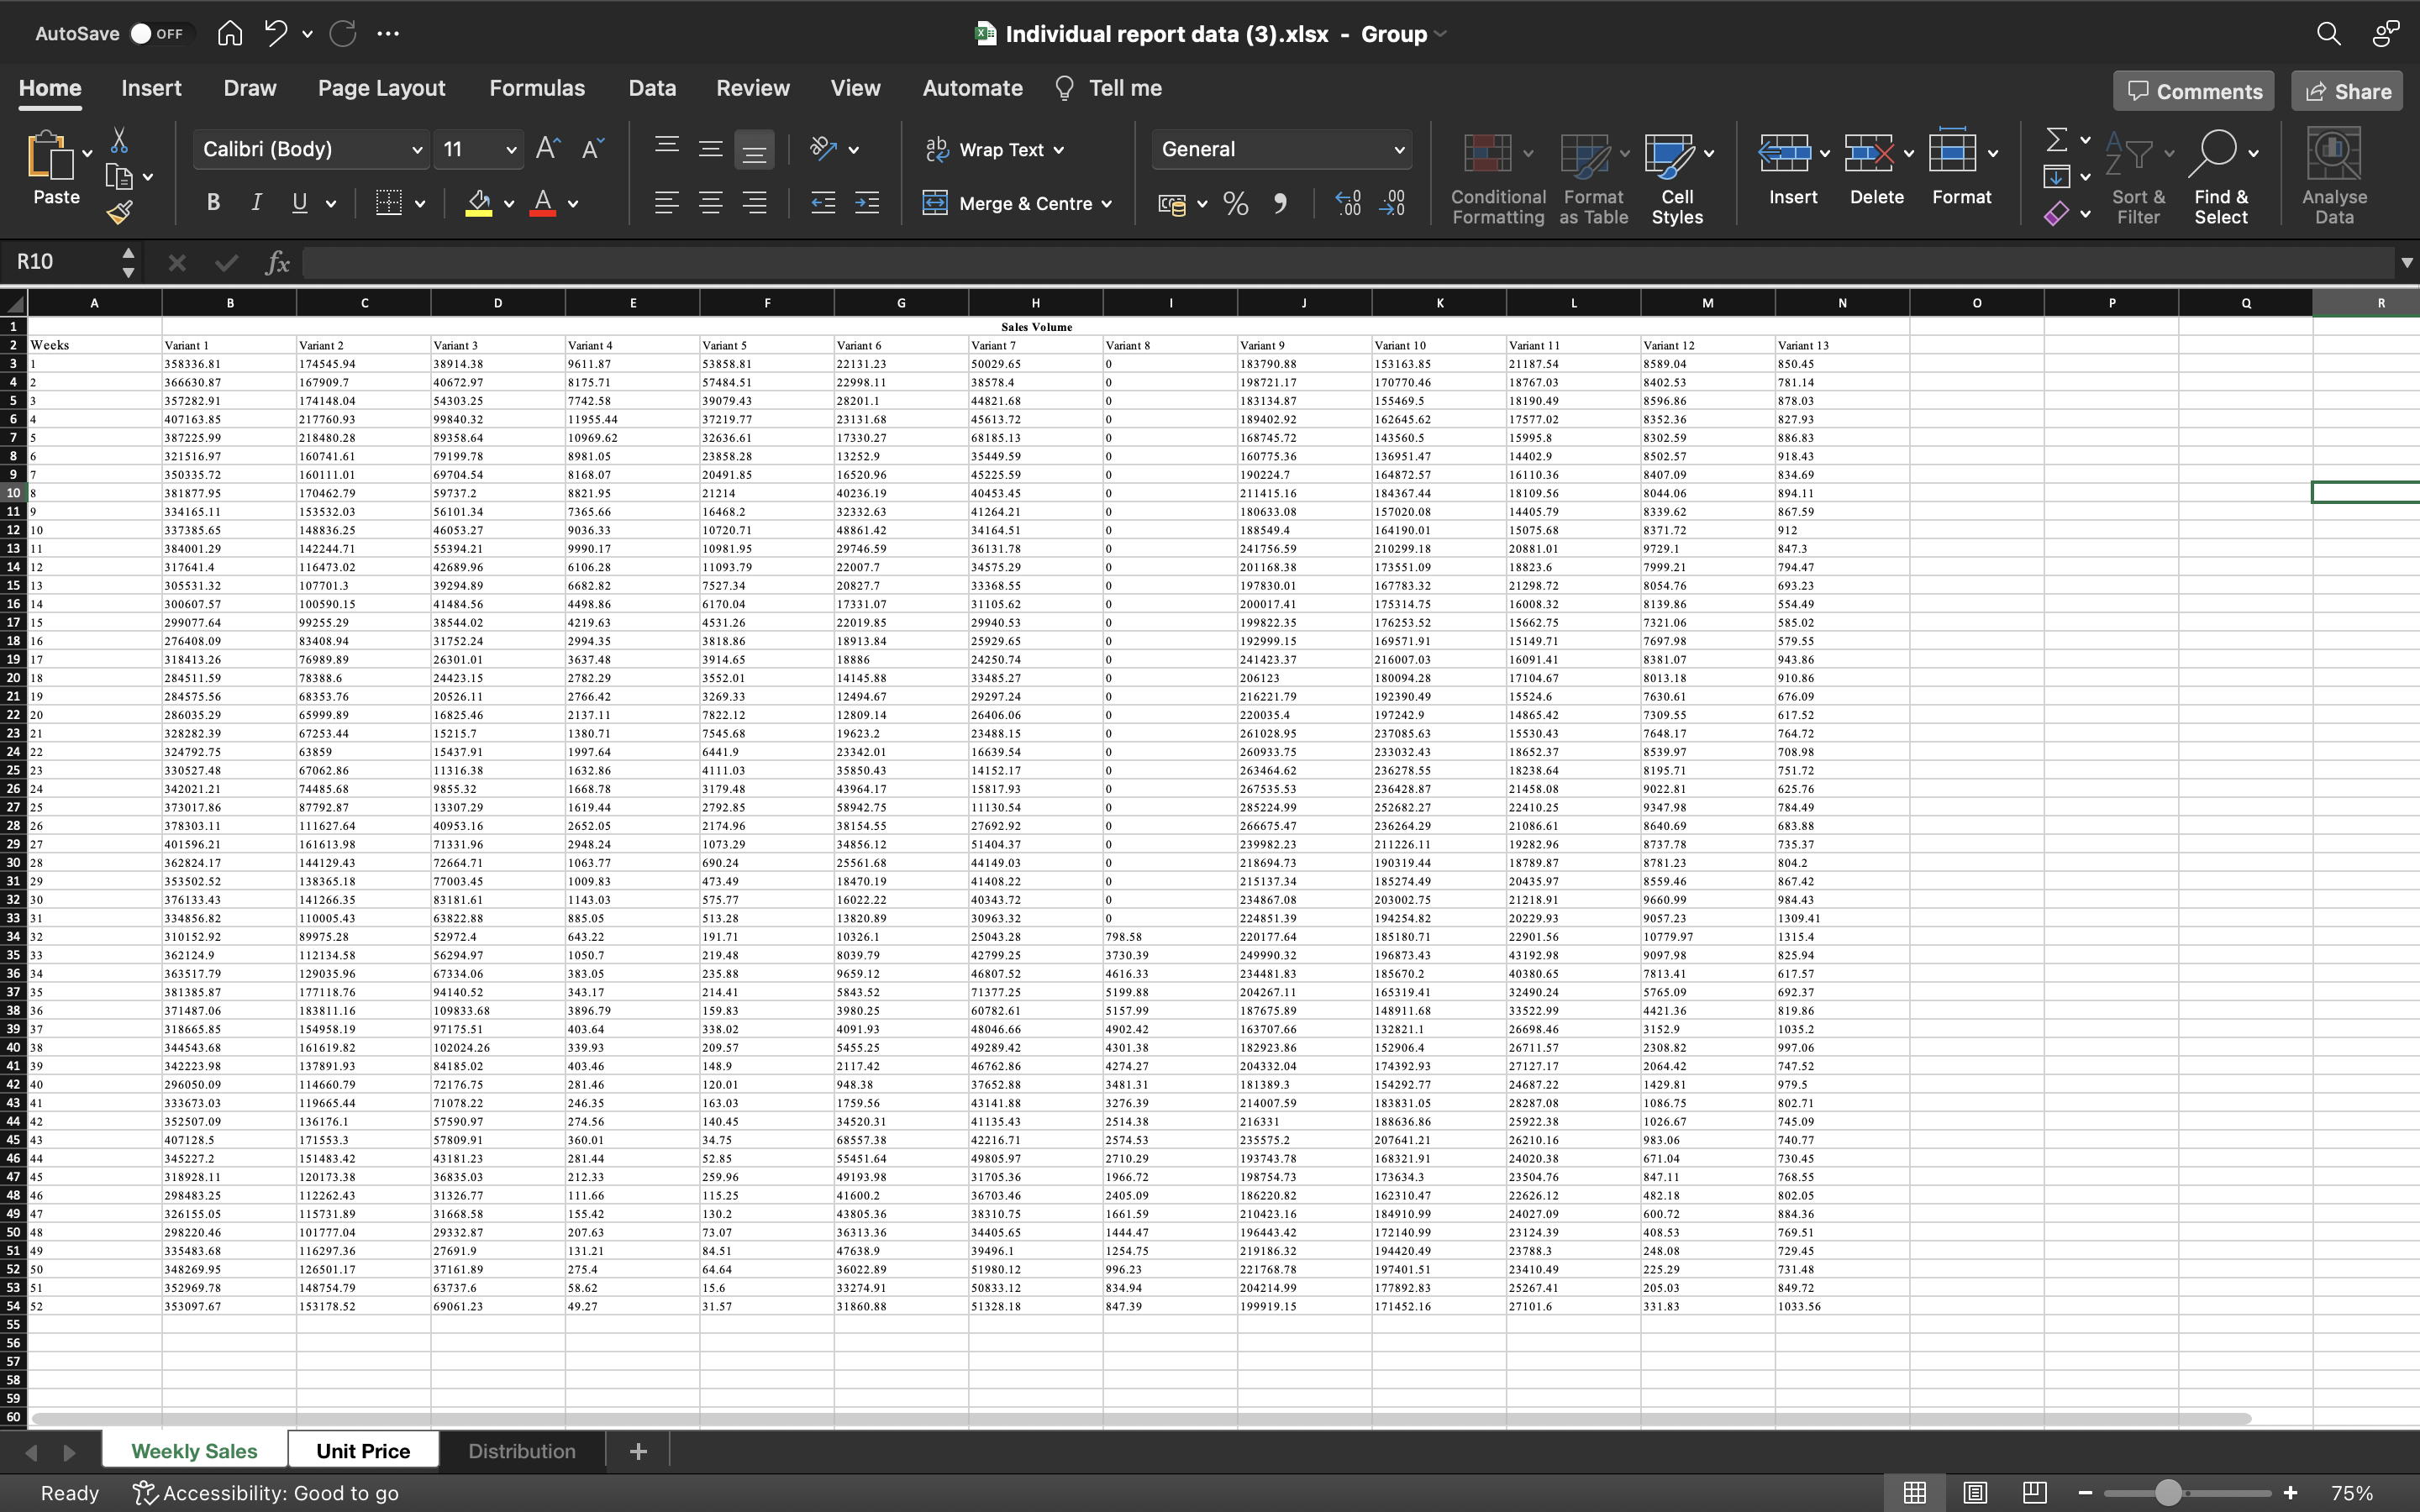Increase decimal places

pyautogui.click(x=1348, y=204)
